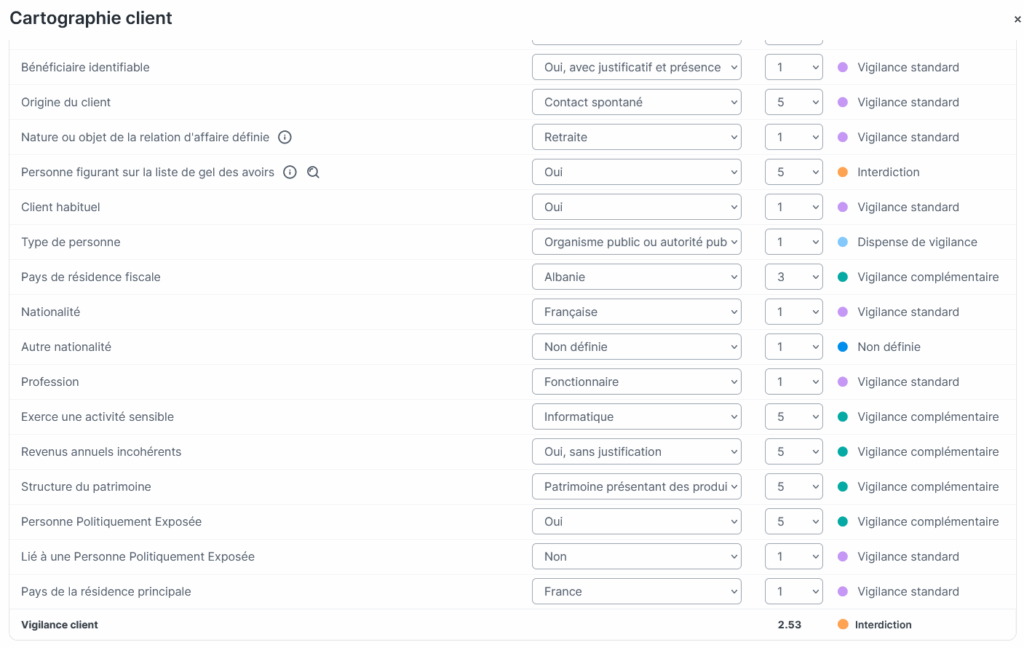Open Personne Politiquement Exposée dropdown set to Oui
The width and height of the screenshot is (1024, 648).
point(636,522)
